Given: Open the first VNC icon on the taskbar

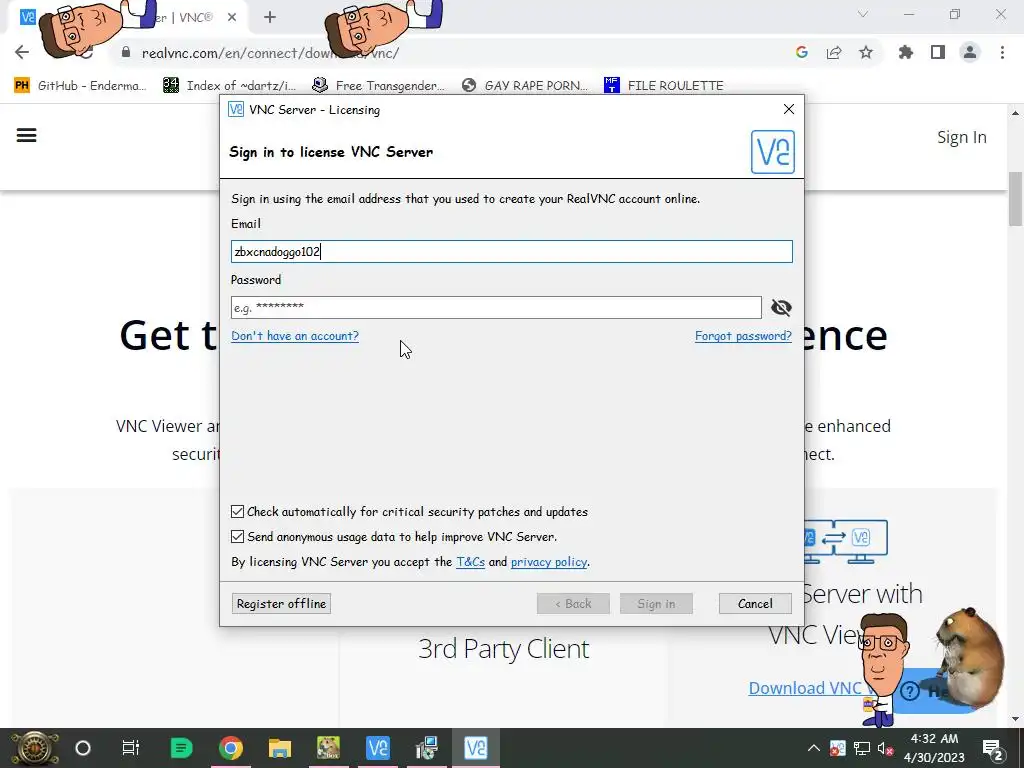Looking at the screenshot, I should pos(377,748).
